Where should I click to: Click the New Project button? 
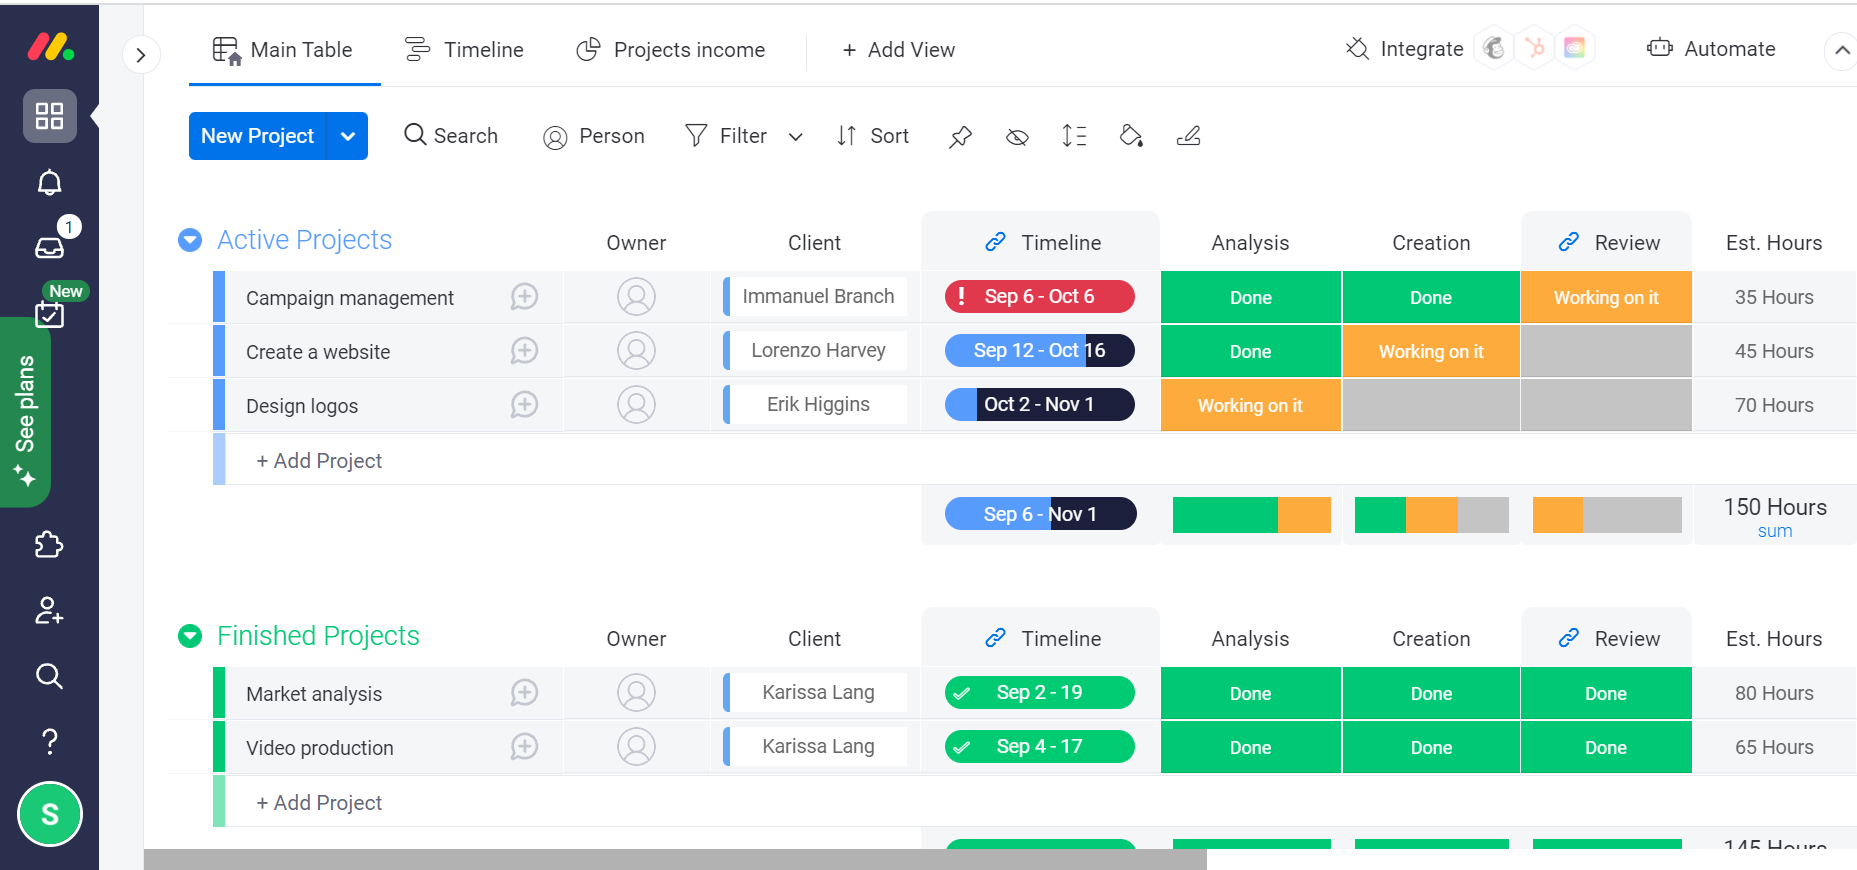(x=258, y=136)
